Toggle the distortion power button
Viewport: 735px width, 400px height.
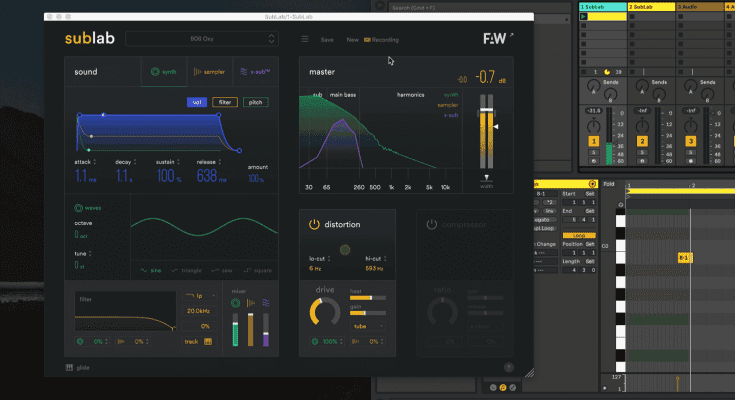[x=312, y=224]
